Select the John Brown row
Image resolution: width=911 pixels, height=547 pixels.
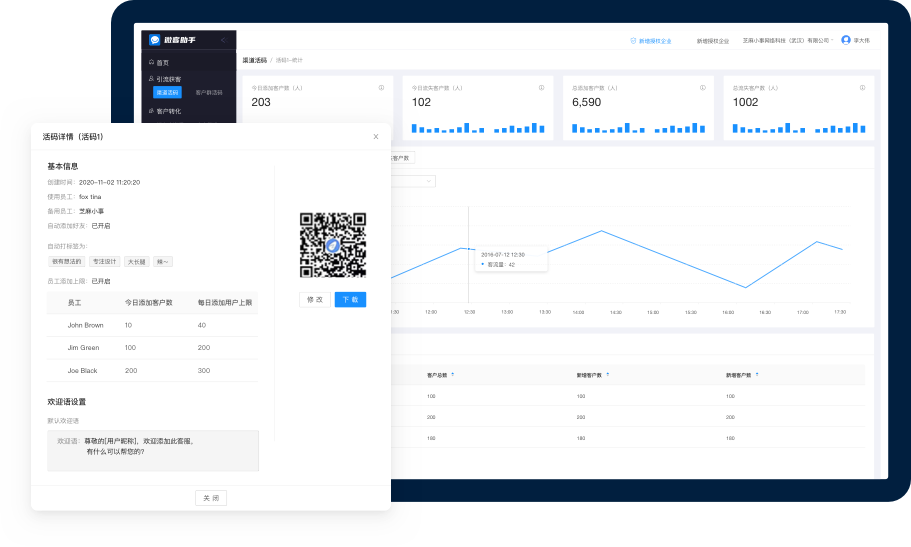click(x=152, y=326)
